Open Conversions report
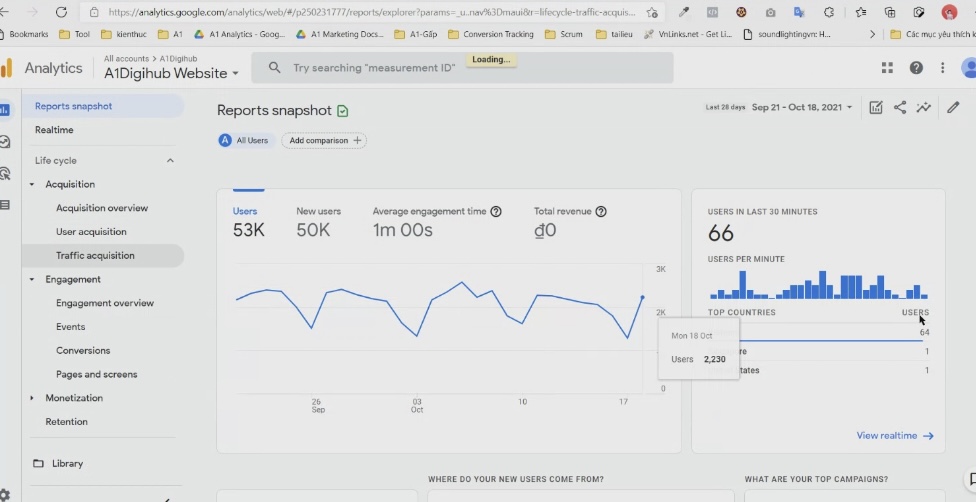This screenshot has height=502, width=976. (83, 351)
